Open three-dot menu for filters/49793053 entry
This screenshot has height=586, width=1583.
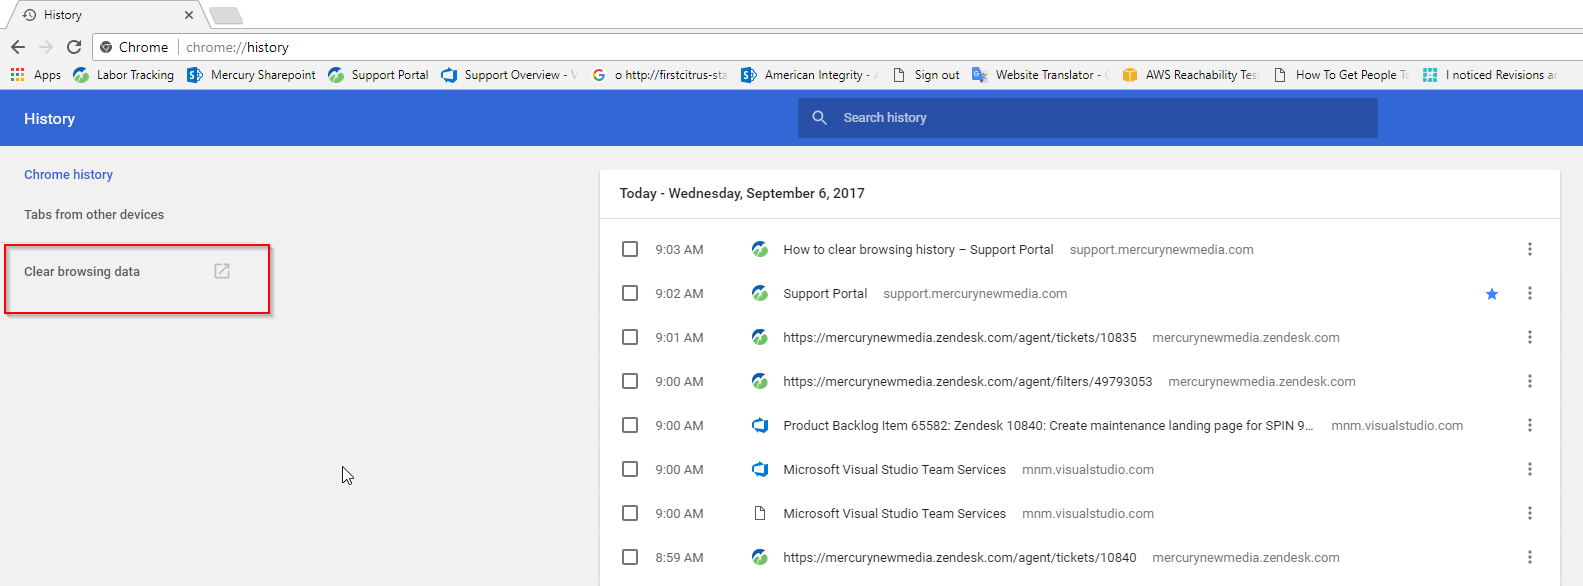tap(1530, 381)
